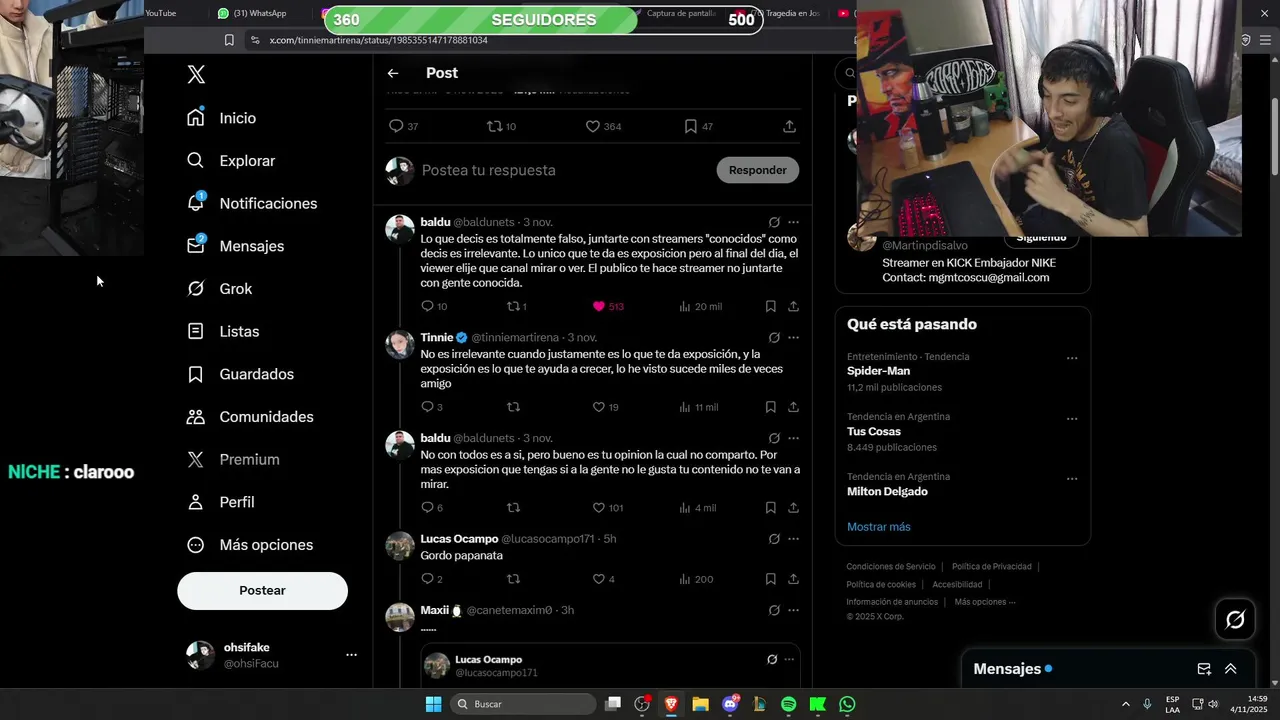Bookmark Lucas Ocampo's comment
This screenshot has width=1280, height=720.
point(771,579)
